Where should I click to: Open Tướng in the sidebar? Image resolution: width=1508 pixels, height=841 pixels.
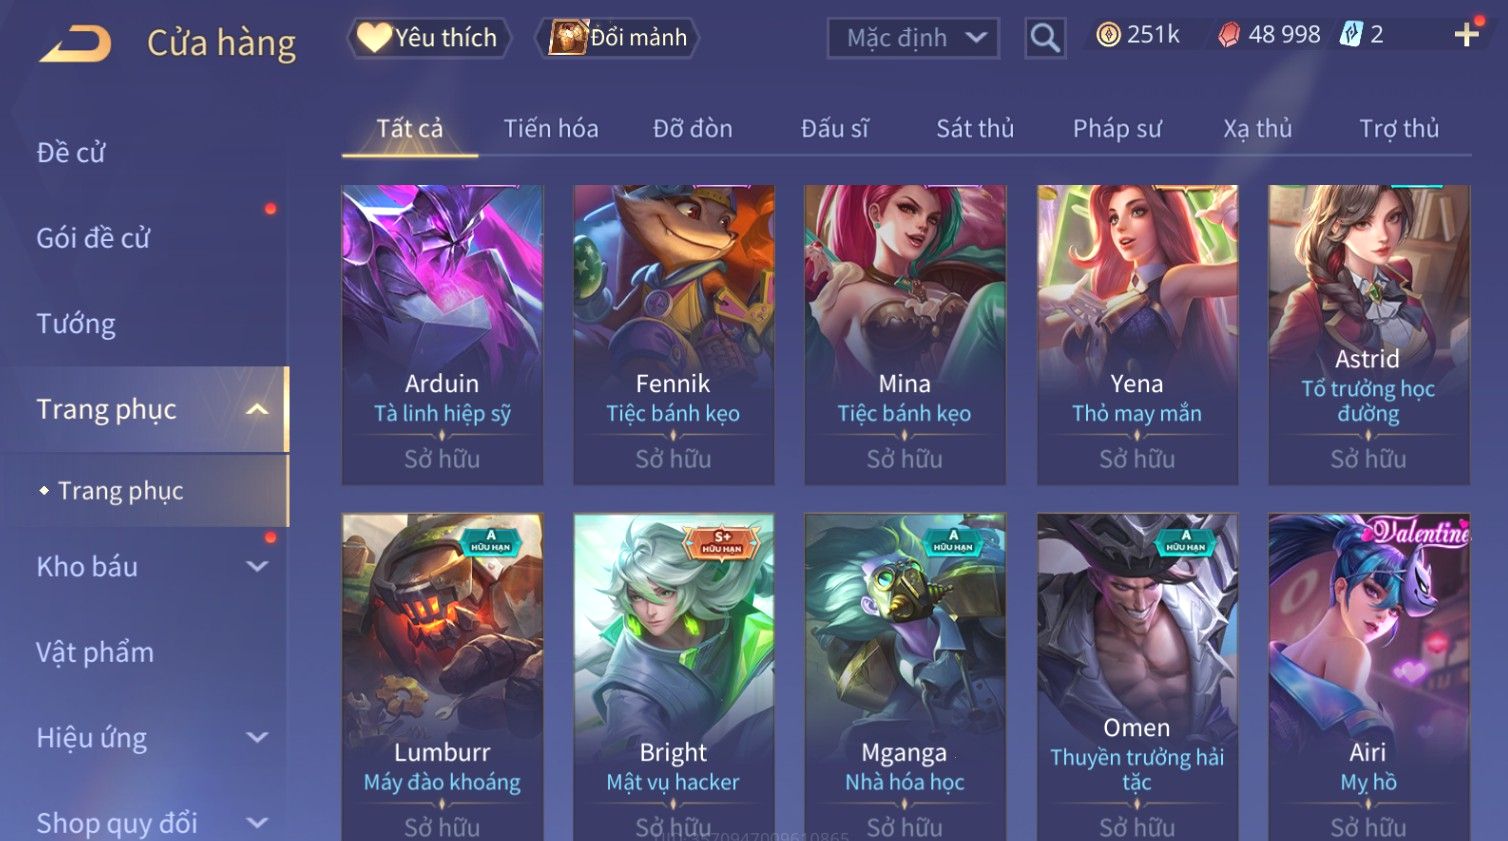pos(76,324)
